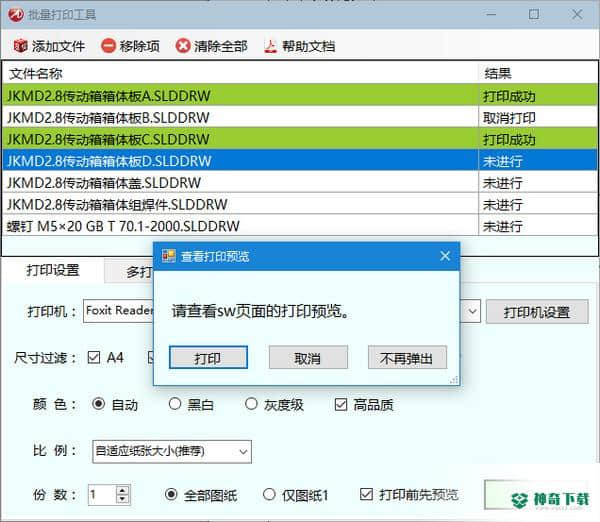Toggle the 打印前先预览 checkbox

point(366,494)
